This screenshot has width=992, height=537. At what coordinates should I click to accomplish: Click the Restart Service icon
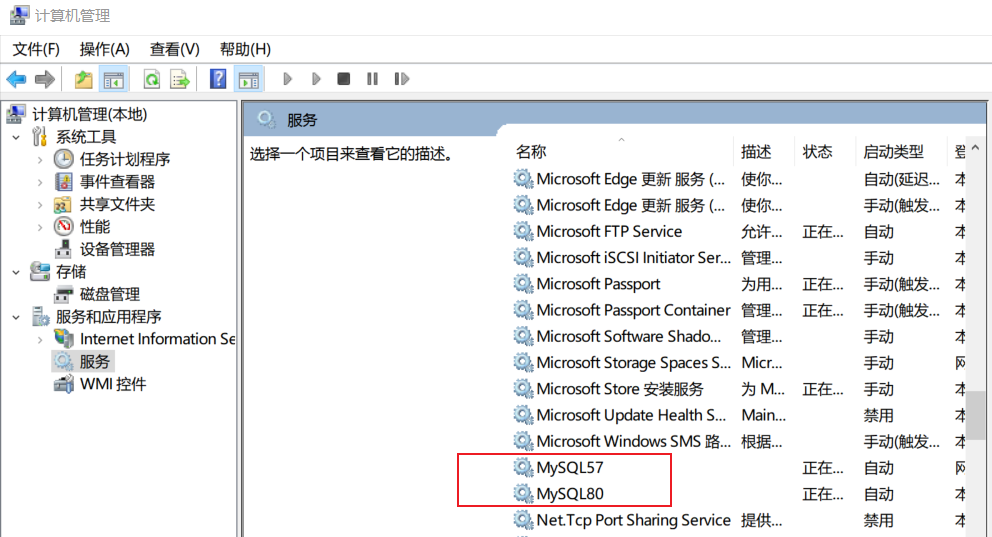pyautogui.click(x=402, y=79)
